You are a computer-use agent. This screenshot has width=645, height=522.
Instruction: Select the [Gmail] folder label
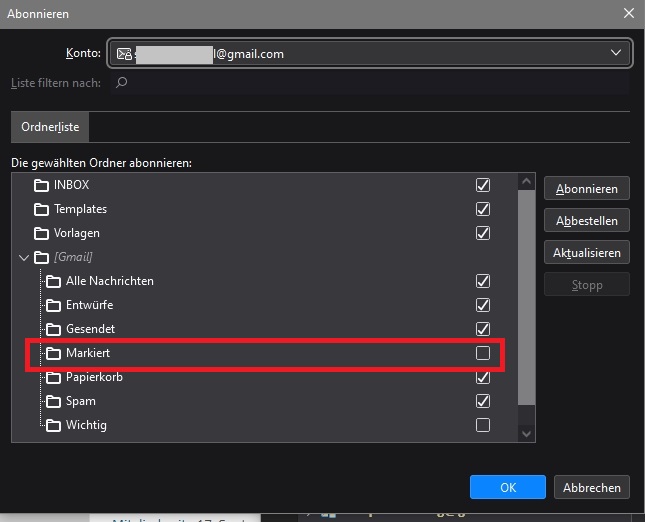coord(73,257)
